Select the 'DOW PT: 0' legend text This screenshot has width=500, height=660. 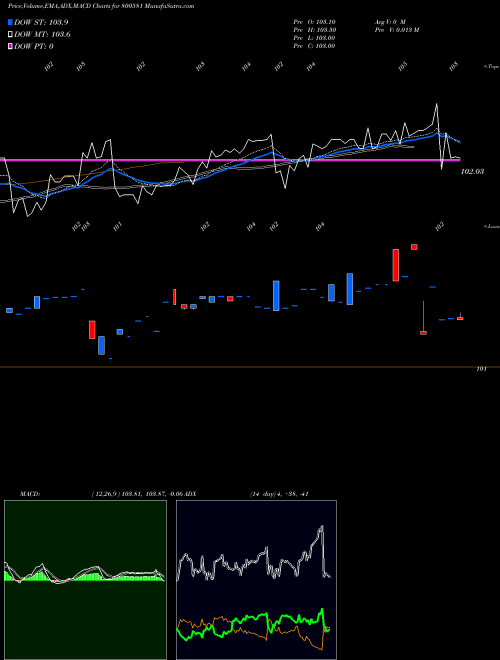[33, 46]
